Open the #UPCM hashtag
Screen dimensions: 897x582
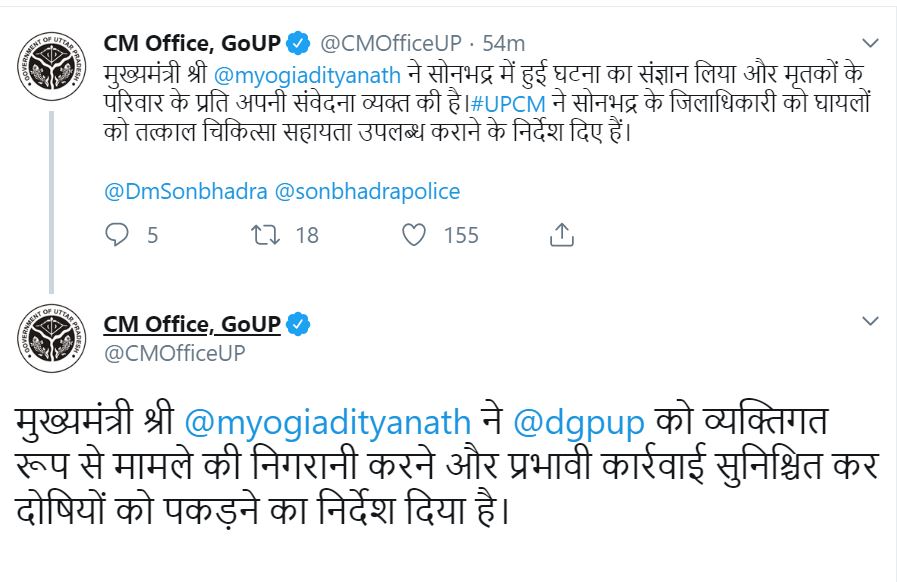[507, 104]
